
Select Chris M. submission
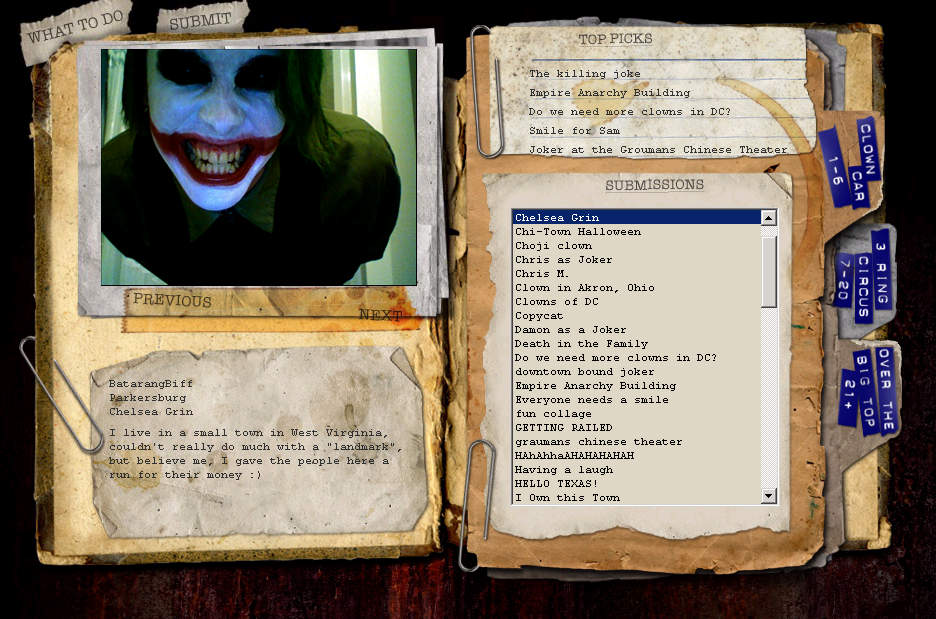tap(637, 273)
